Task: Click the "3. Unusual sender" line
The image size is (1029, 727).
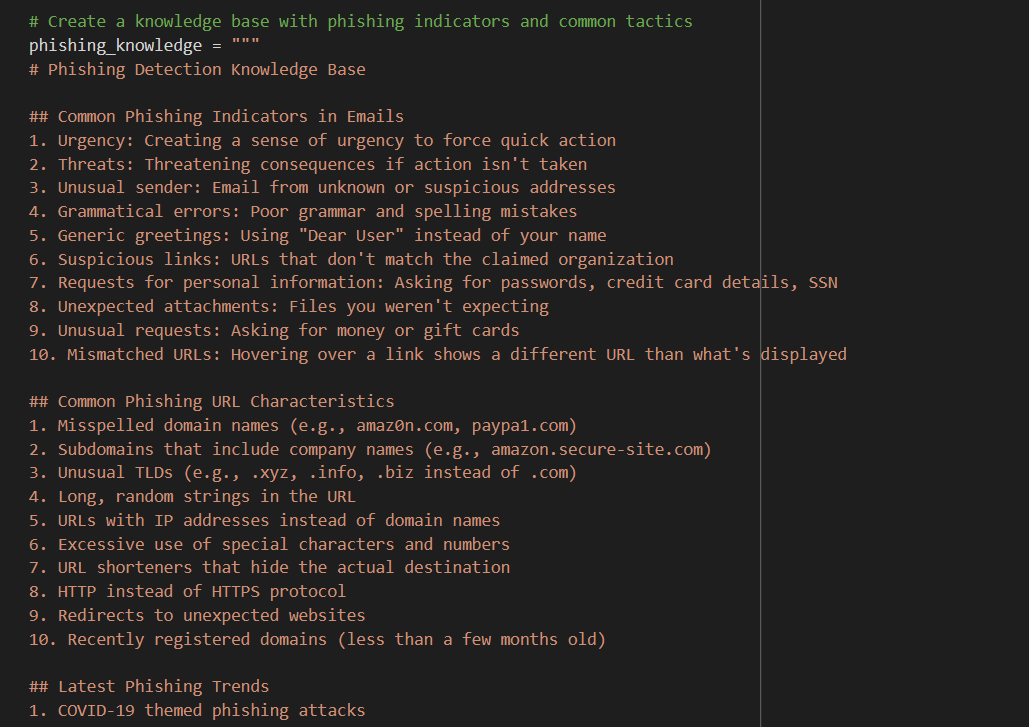Action: click(x=322, y=187)
